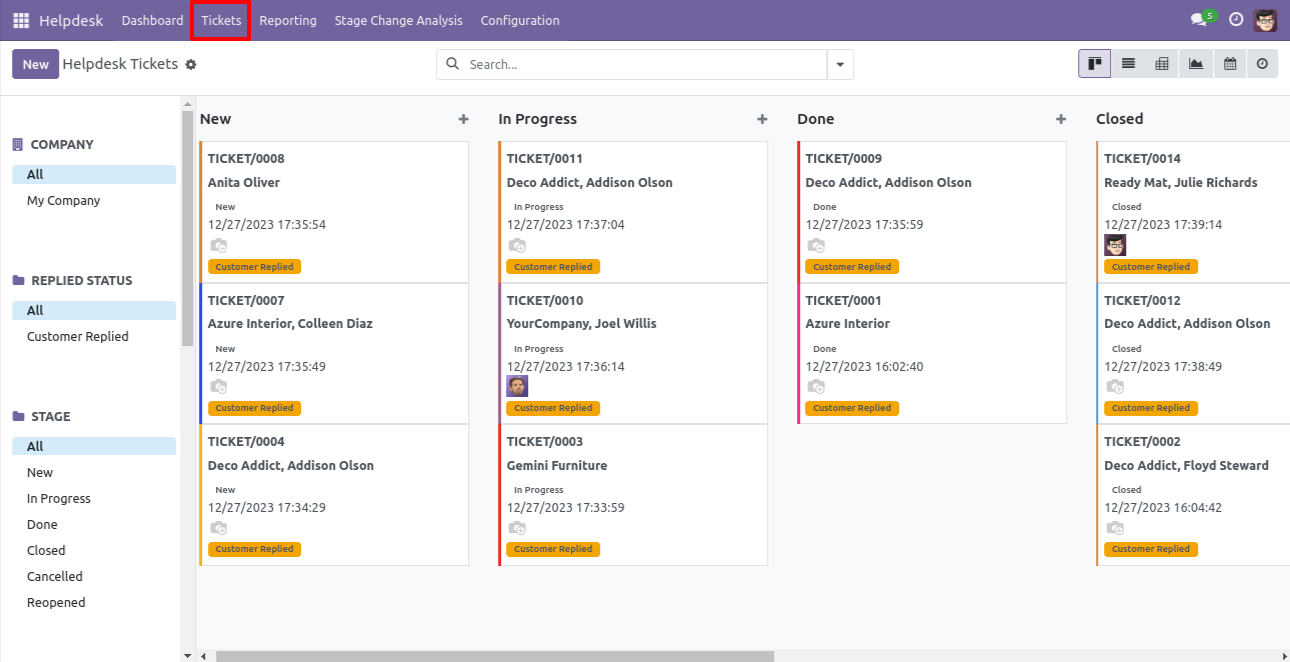Click assigned user avatar on TICKET/0014
The width and height of the screenshot is (1290, 662).
tap(1115, 245)
